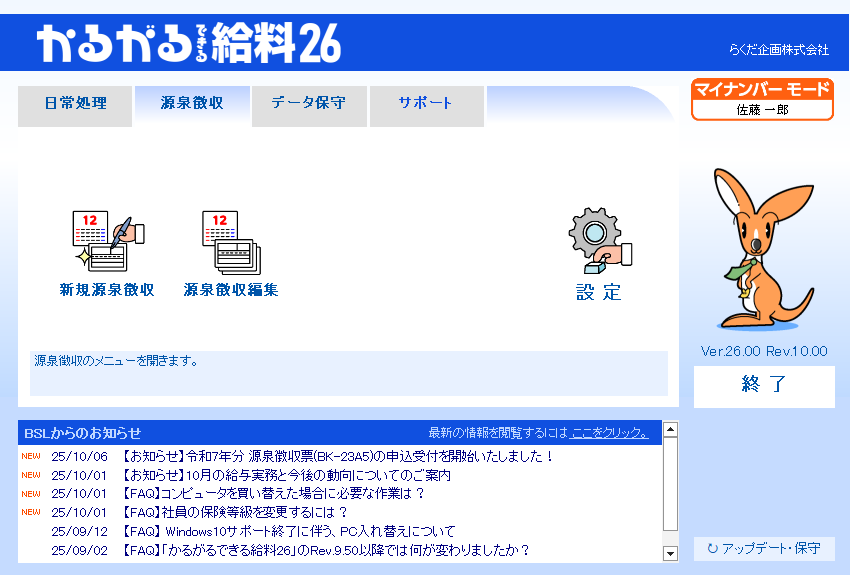Click the かるがるできる給料26 logo

pyautogui.click(x=190, y=44)
